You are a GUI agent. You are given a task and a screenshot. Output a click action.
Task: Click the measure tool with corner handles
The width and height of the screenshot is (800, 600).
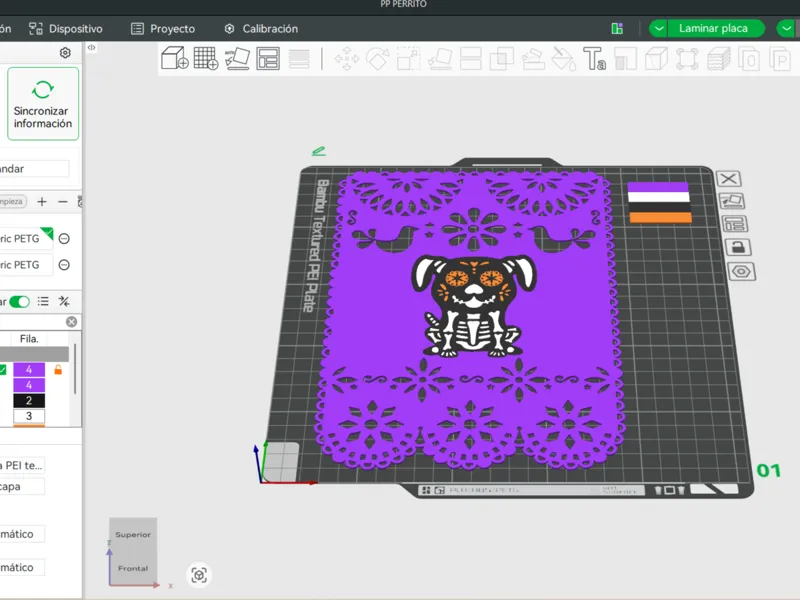[687, 59]
